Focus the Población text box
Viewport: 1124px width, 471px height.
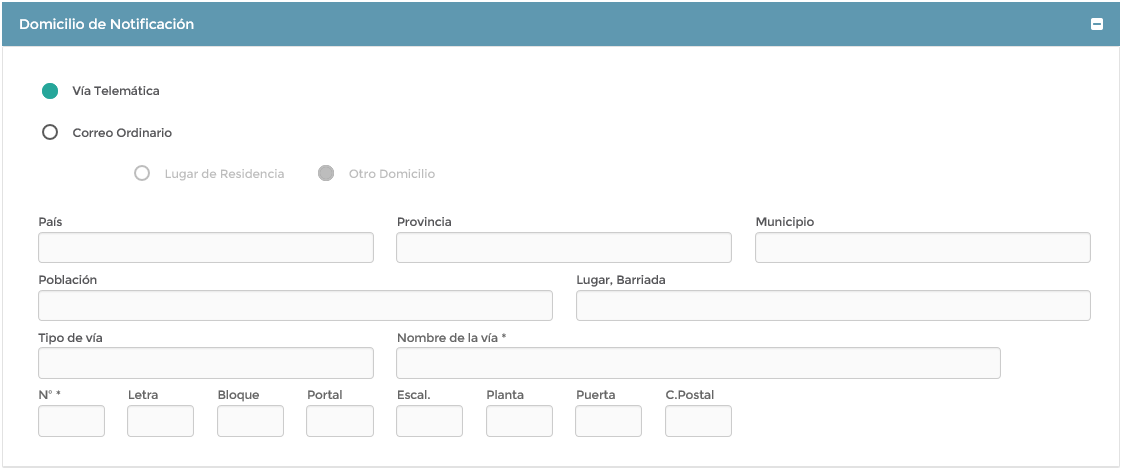point(295,306)
